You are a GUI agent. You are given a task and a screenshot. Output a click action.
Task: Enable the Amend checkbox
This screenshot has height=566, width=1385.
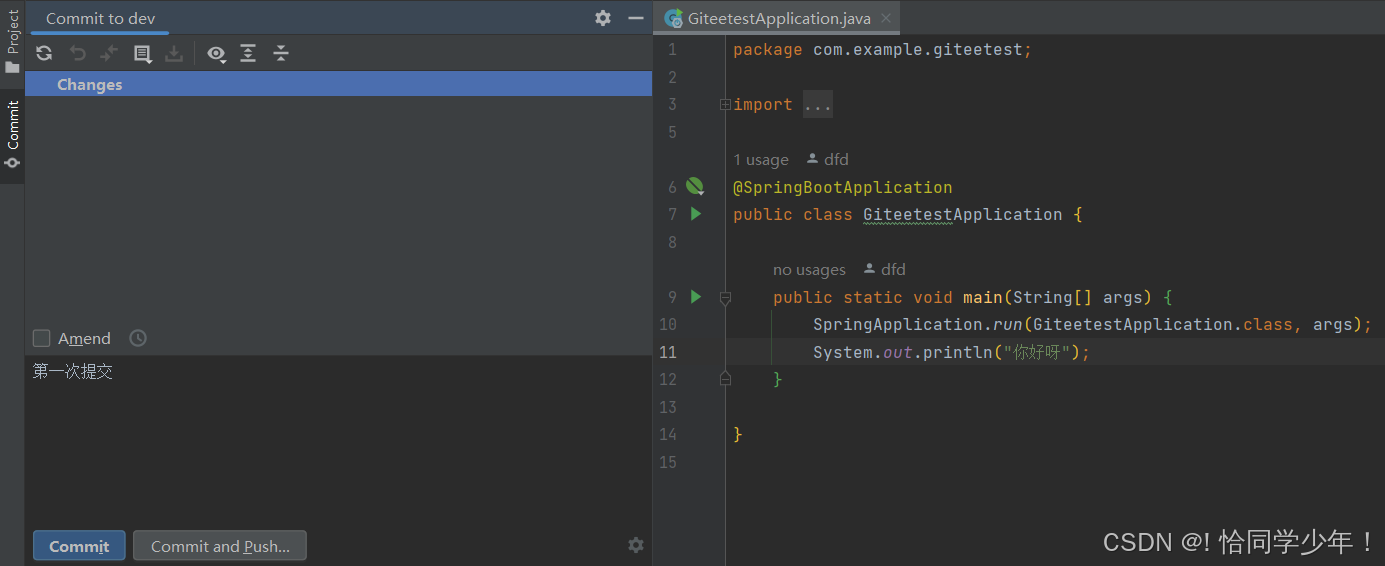coord(42,338)
